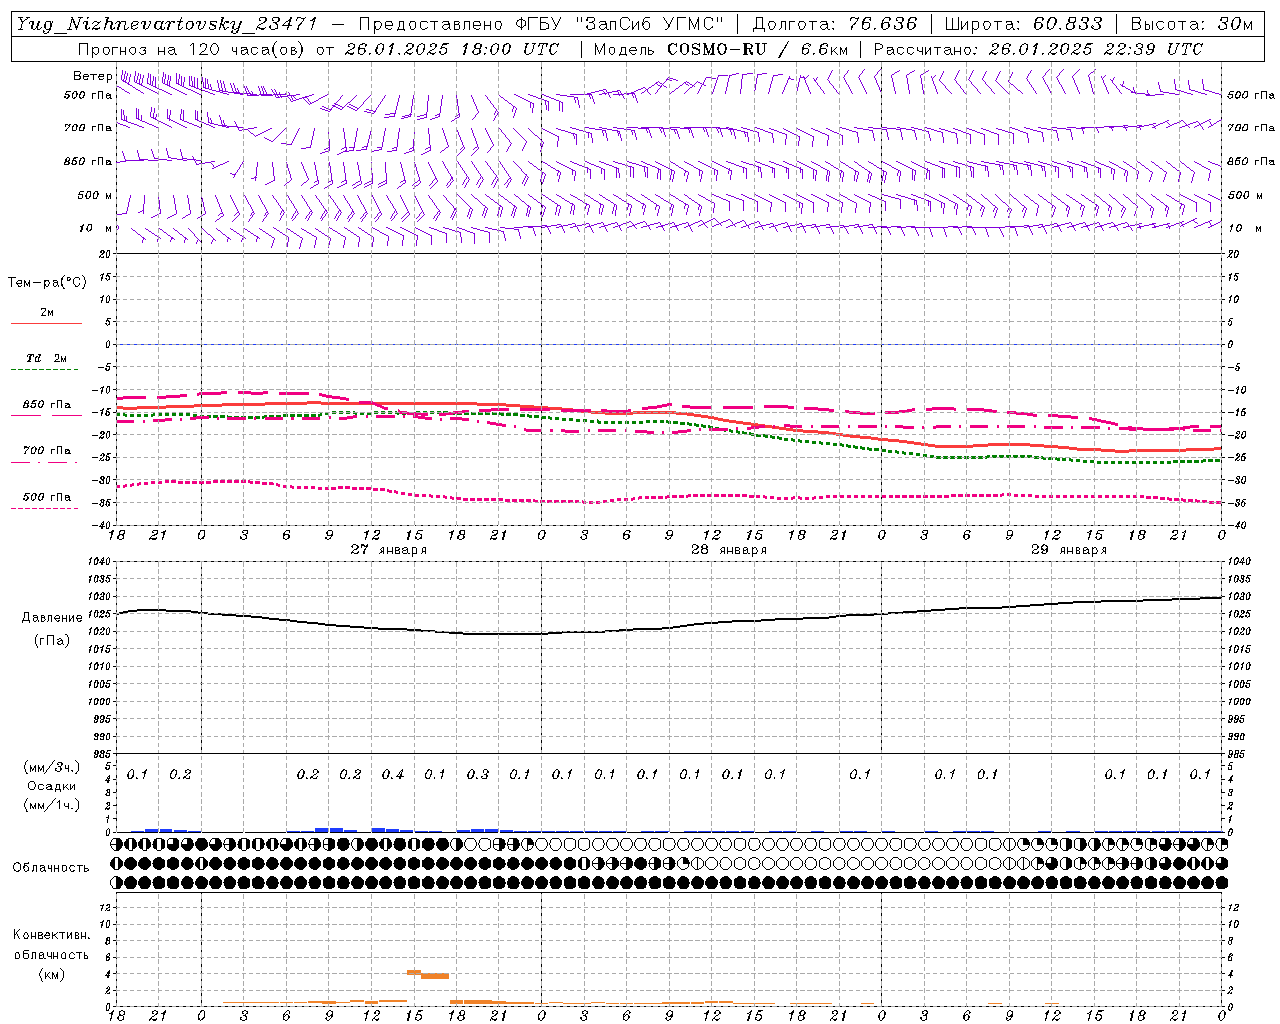Viewport: 1280px width, 1024px height.
Task: Click the 'Прогноз на 120 часа(ов)' forecast line
Action: 189,49
